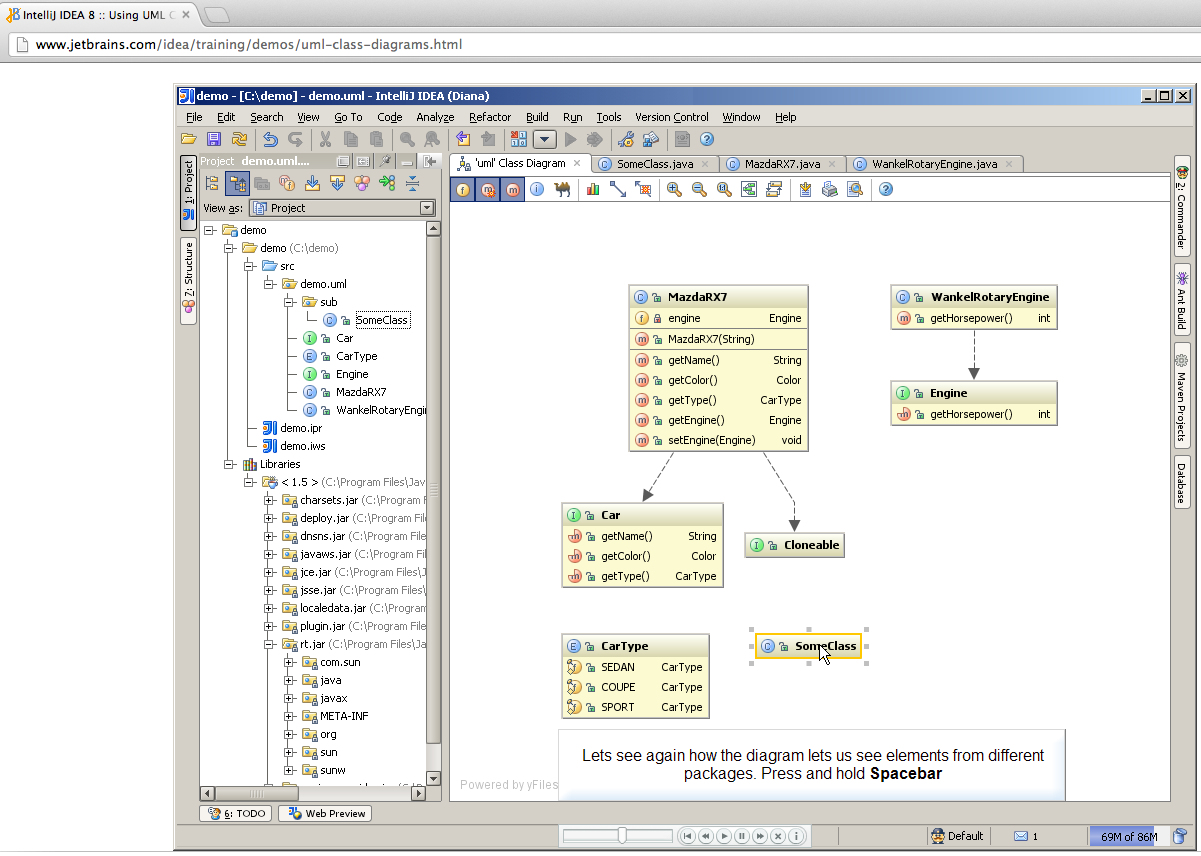Open the Analyze menu
The image size is (1201, 856).
point(435,117)
